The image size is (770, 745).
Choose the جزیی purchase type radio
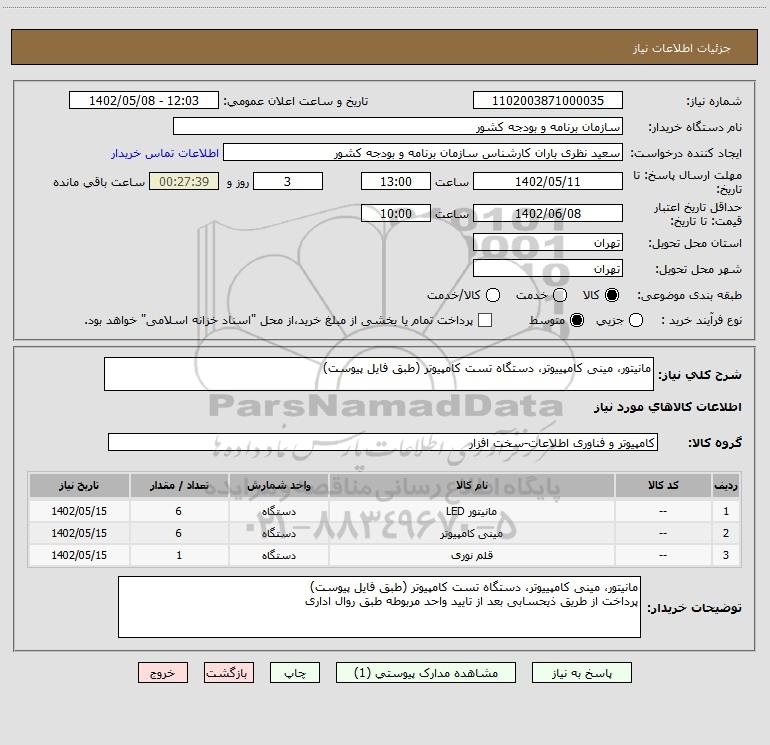click(635, 320)
